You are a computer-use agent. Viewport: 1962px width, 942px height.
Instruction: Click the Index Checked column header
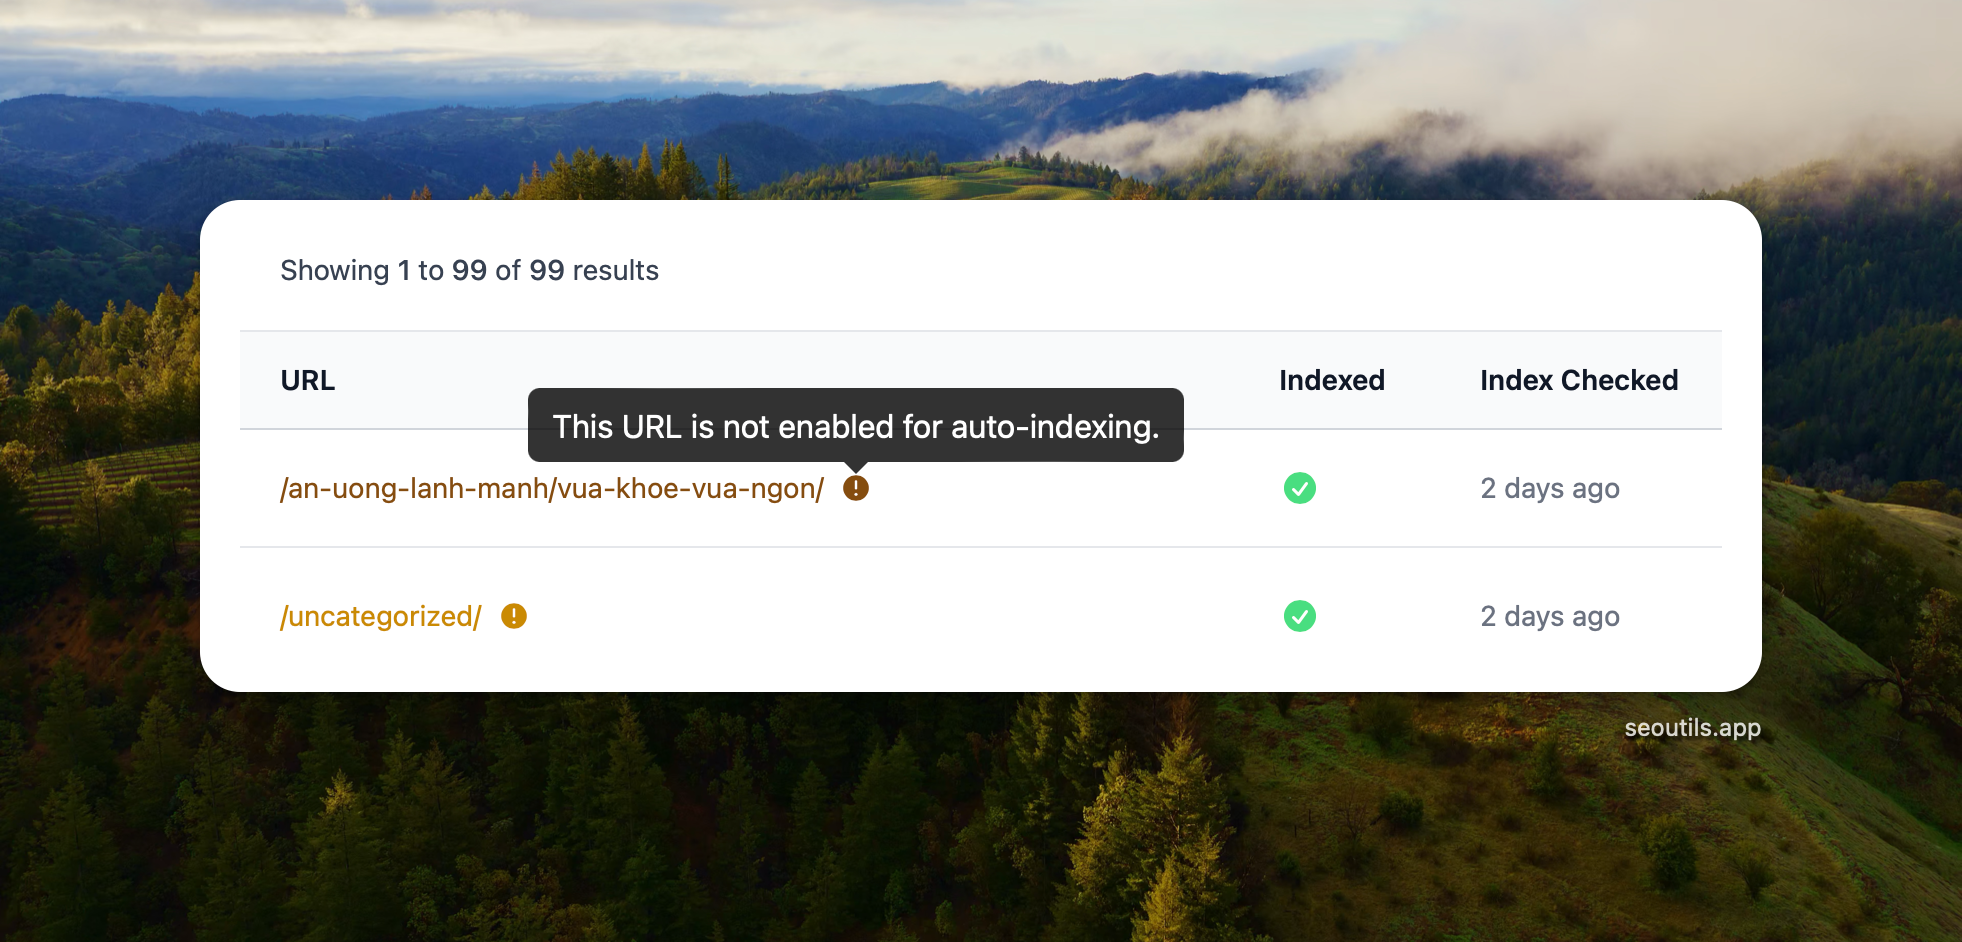click(x=1578, y=381)
